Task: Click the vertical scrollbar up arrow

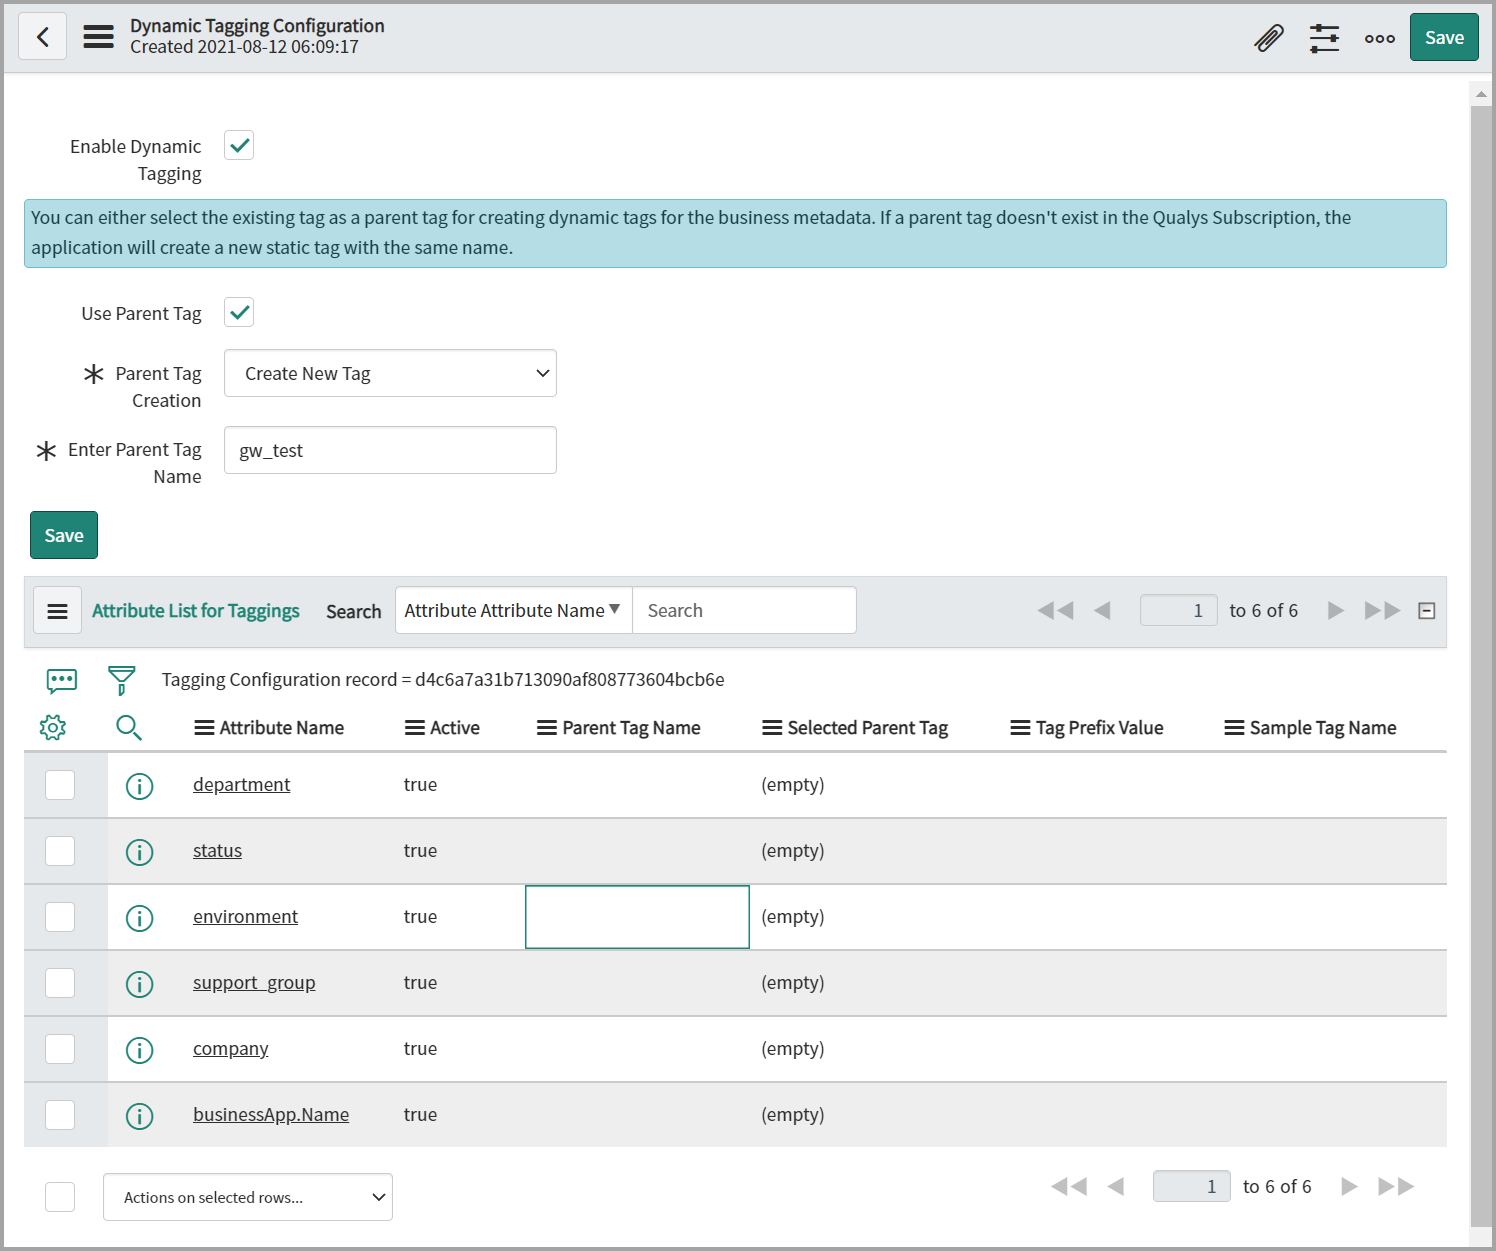Action: click(x=1481, y=94)
